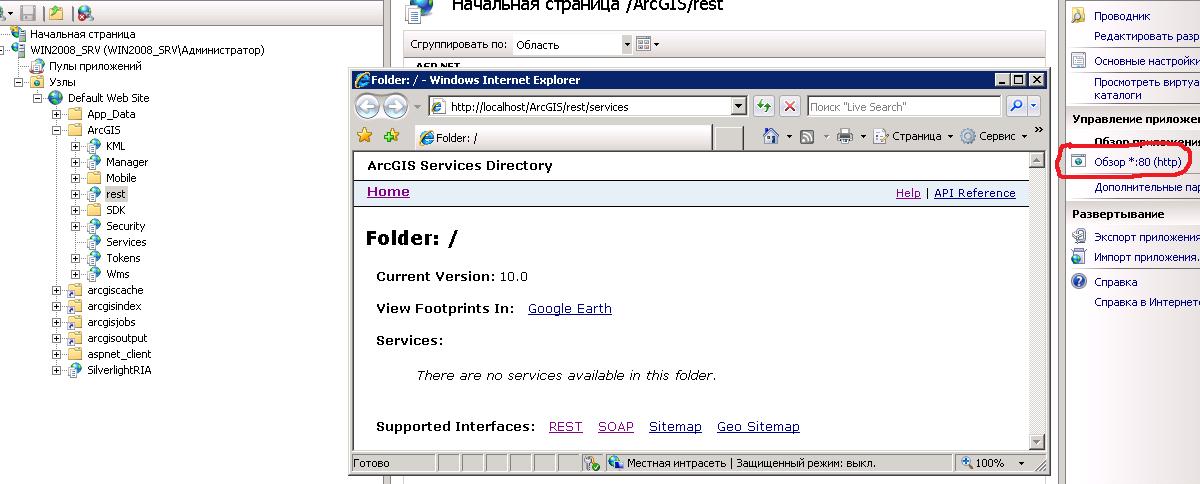Click the Home page icon in IE
Screen dimensions: 1200x484
click(x=771, y=136)
